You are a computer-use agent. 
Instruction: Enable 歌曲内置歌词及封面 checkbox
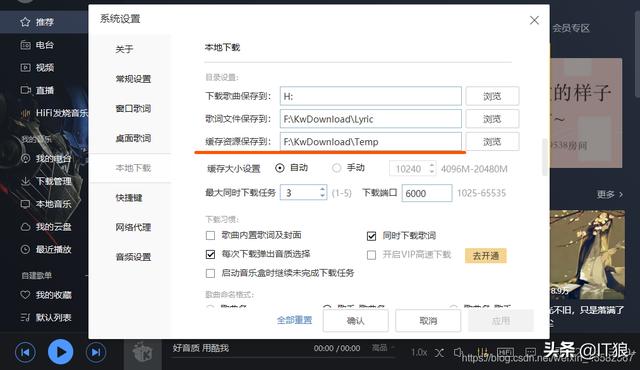point(210,235)
